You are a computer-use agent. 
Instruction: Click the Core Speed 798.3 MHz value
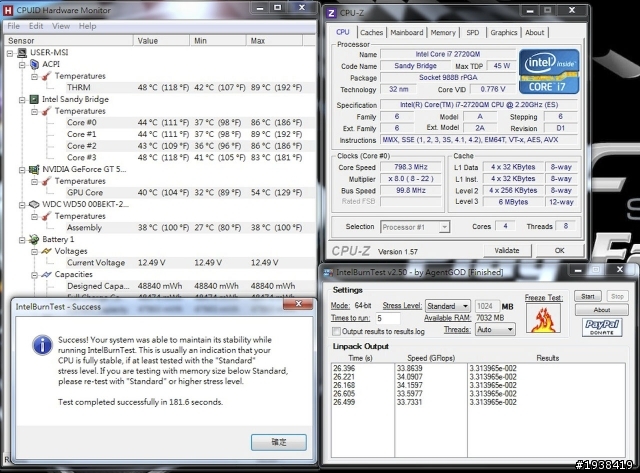(411, 167)
